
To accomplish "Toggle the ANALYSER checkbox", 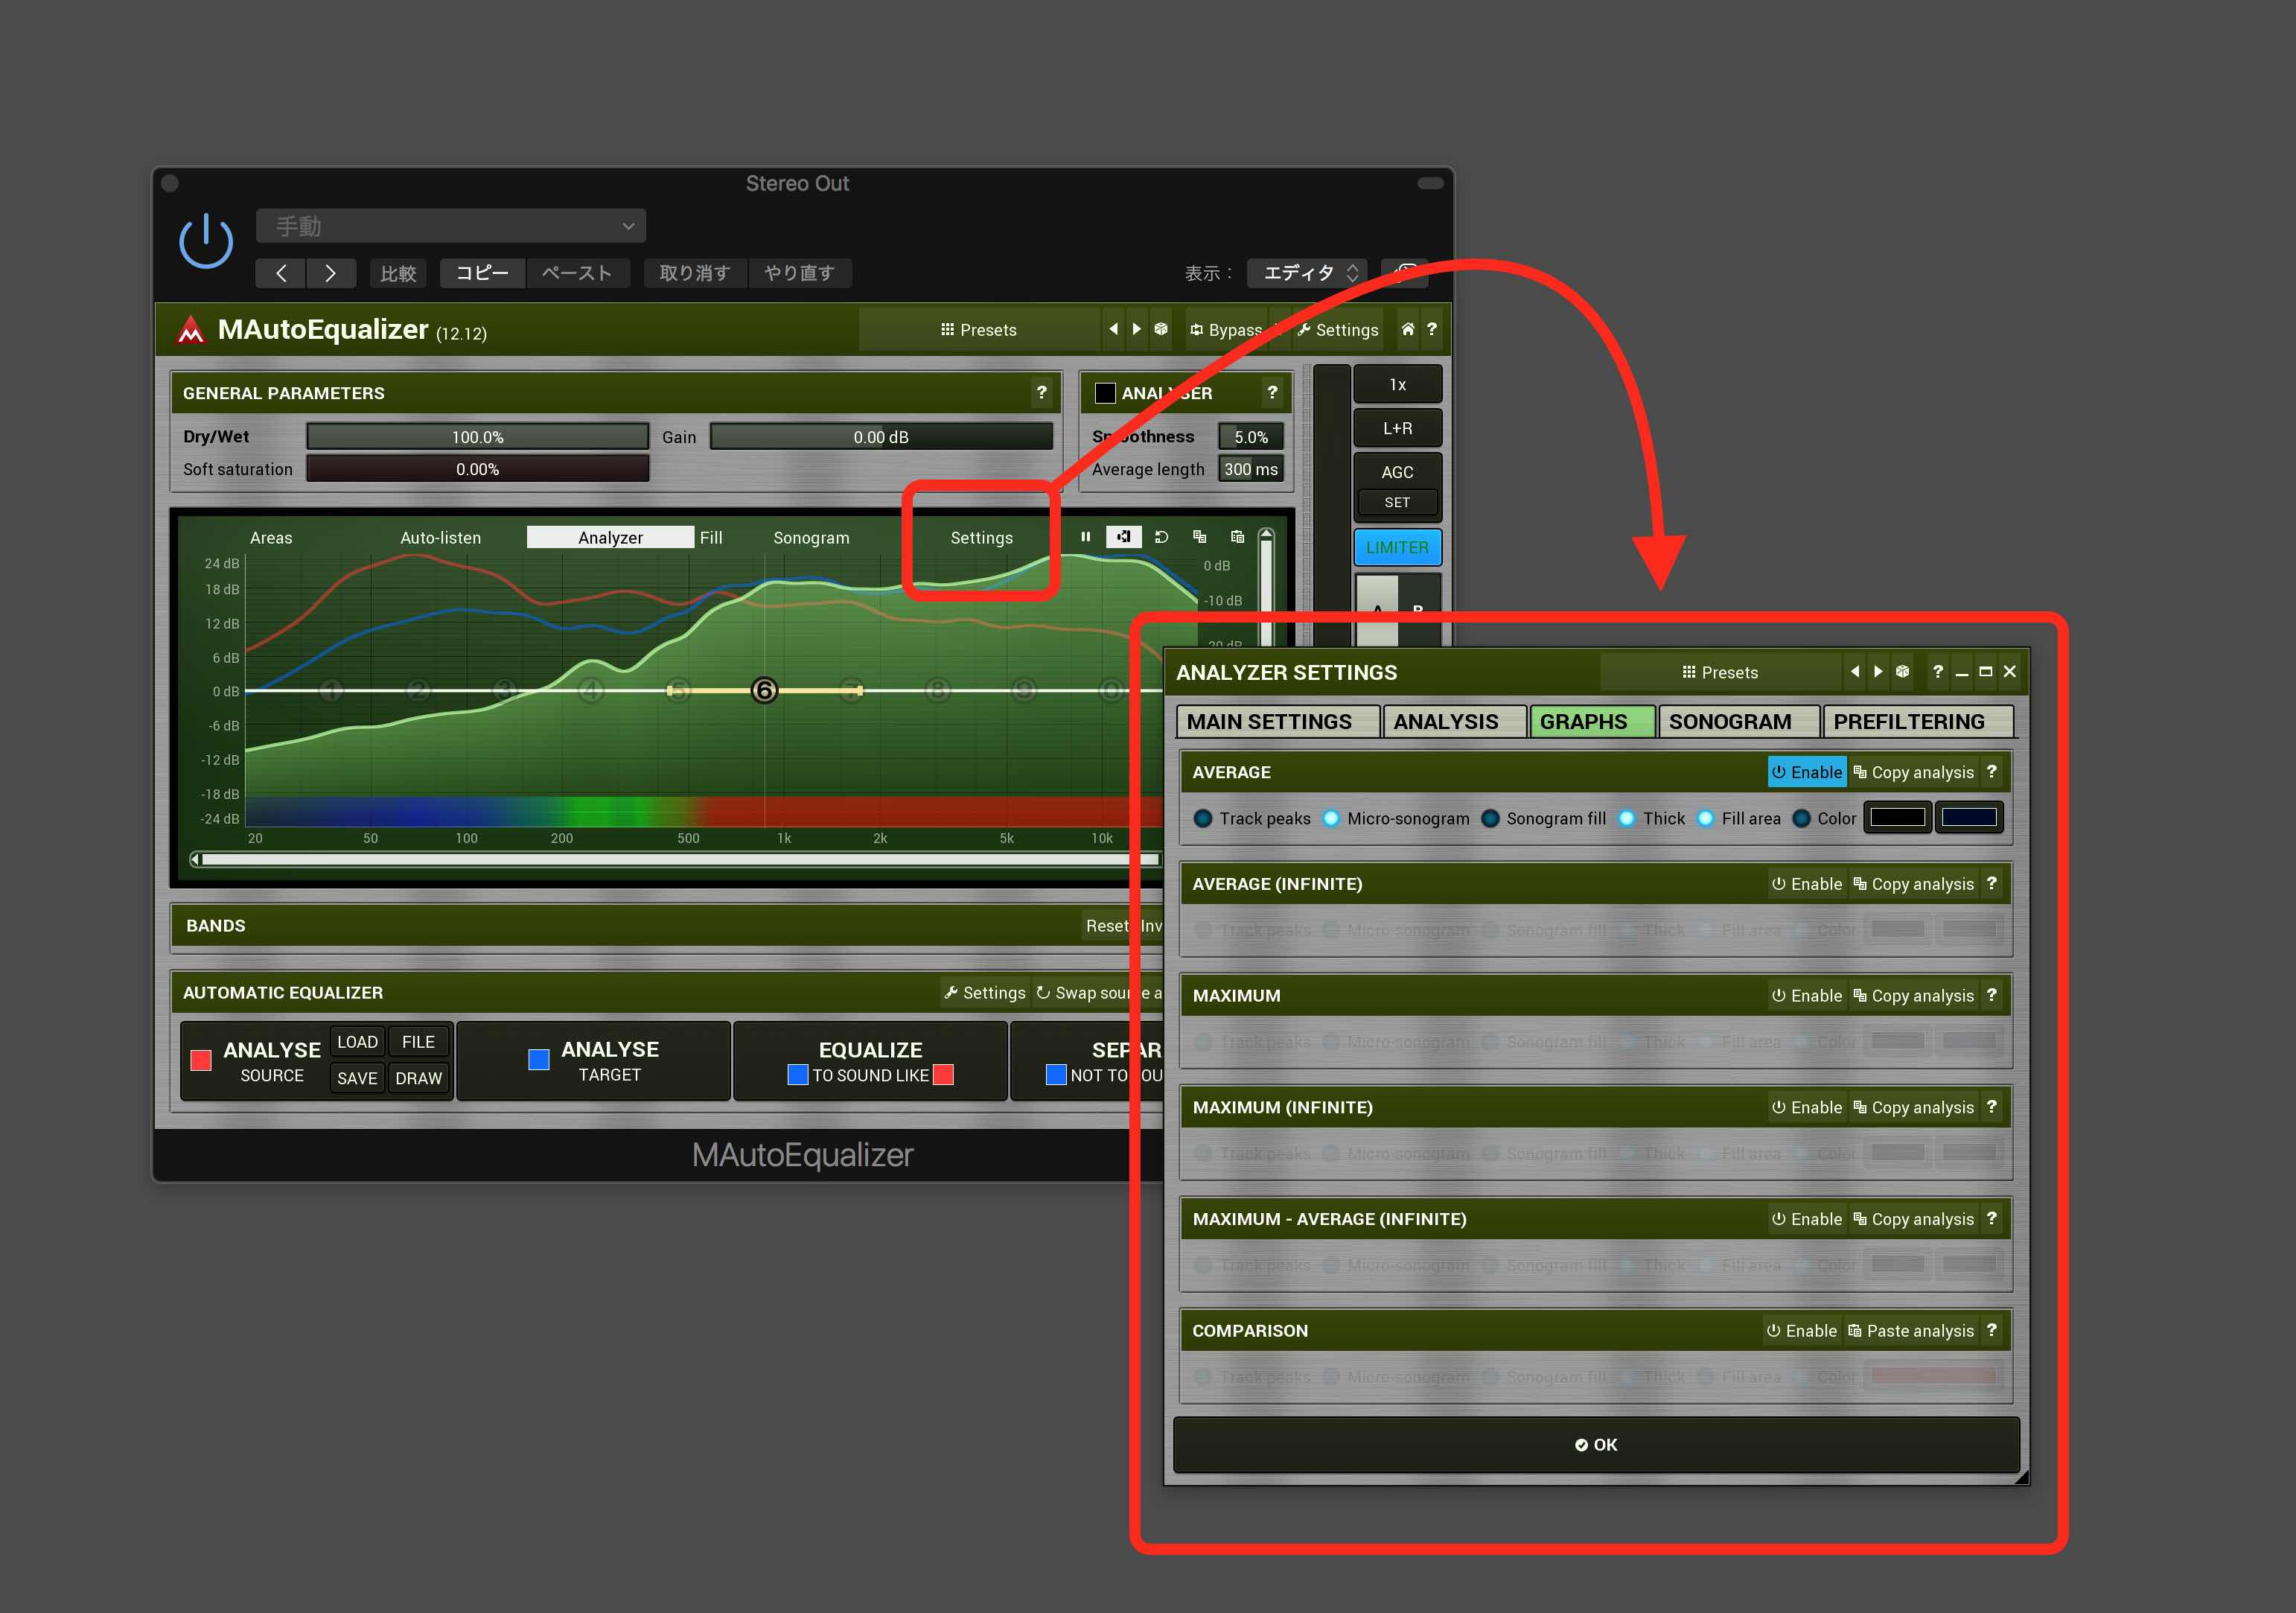I will 1105,393.
